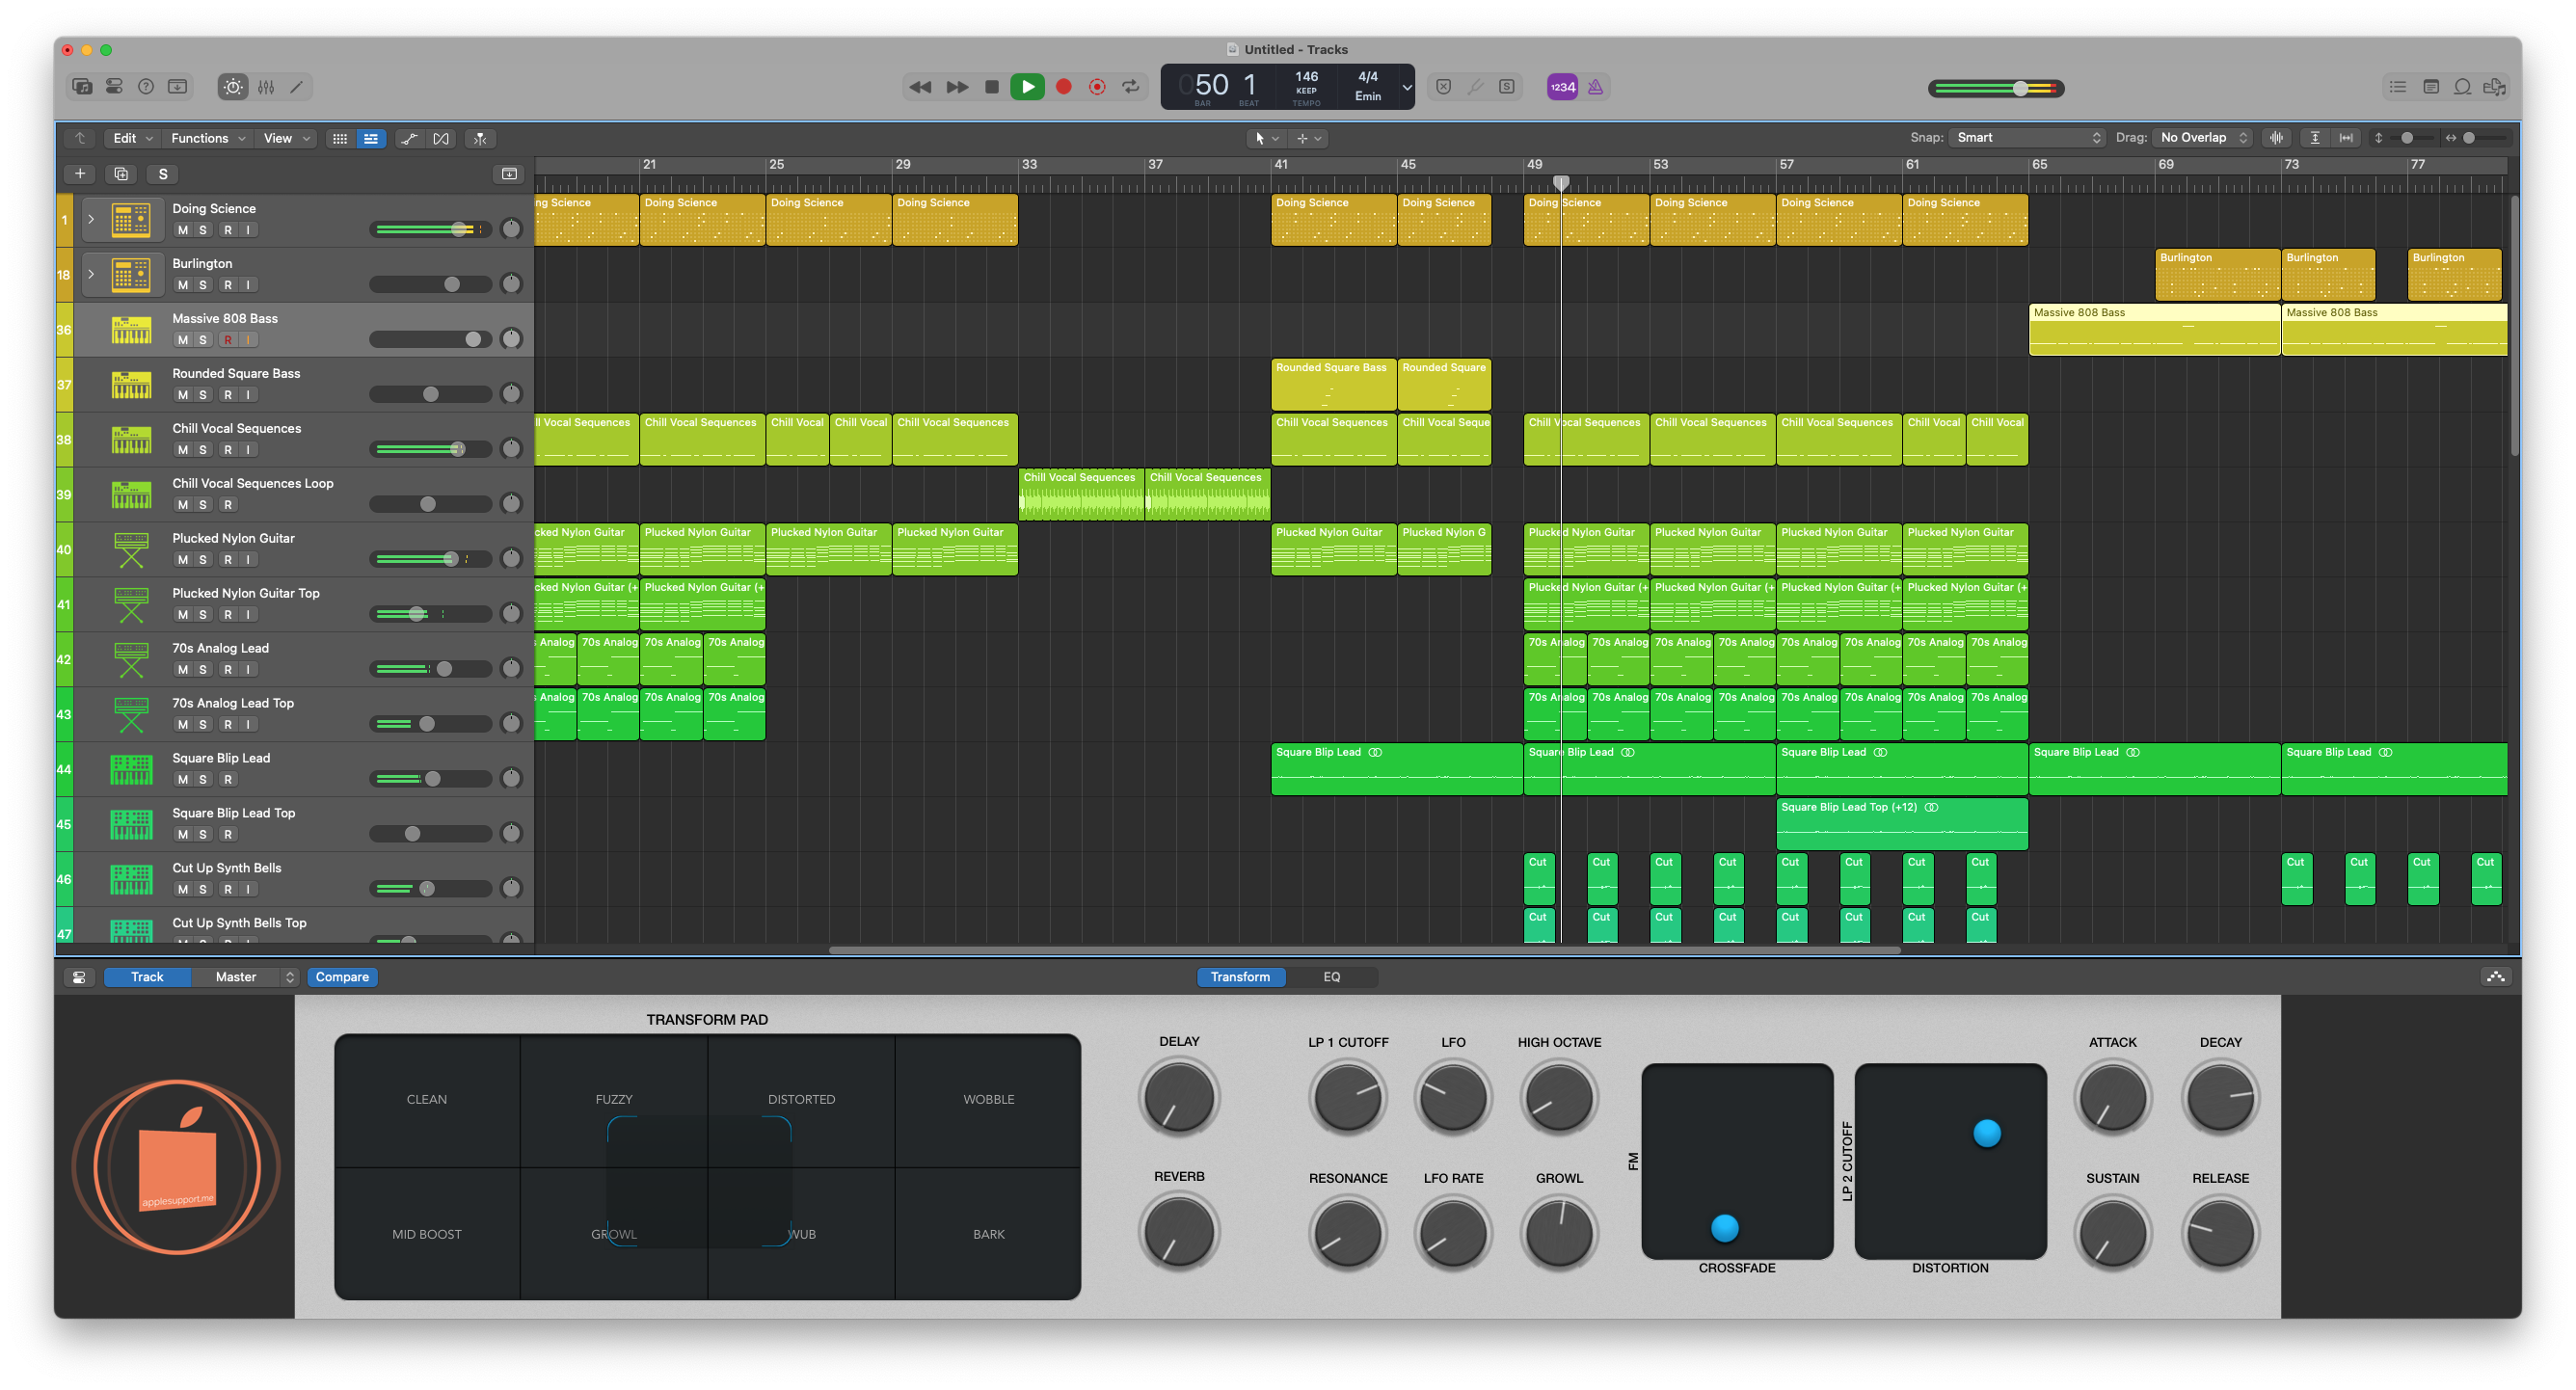This screenshot has width=2576, height=1390.
Task: Toggle the Flex show/hide icon
Action: click(441, 138)
